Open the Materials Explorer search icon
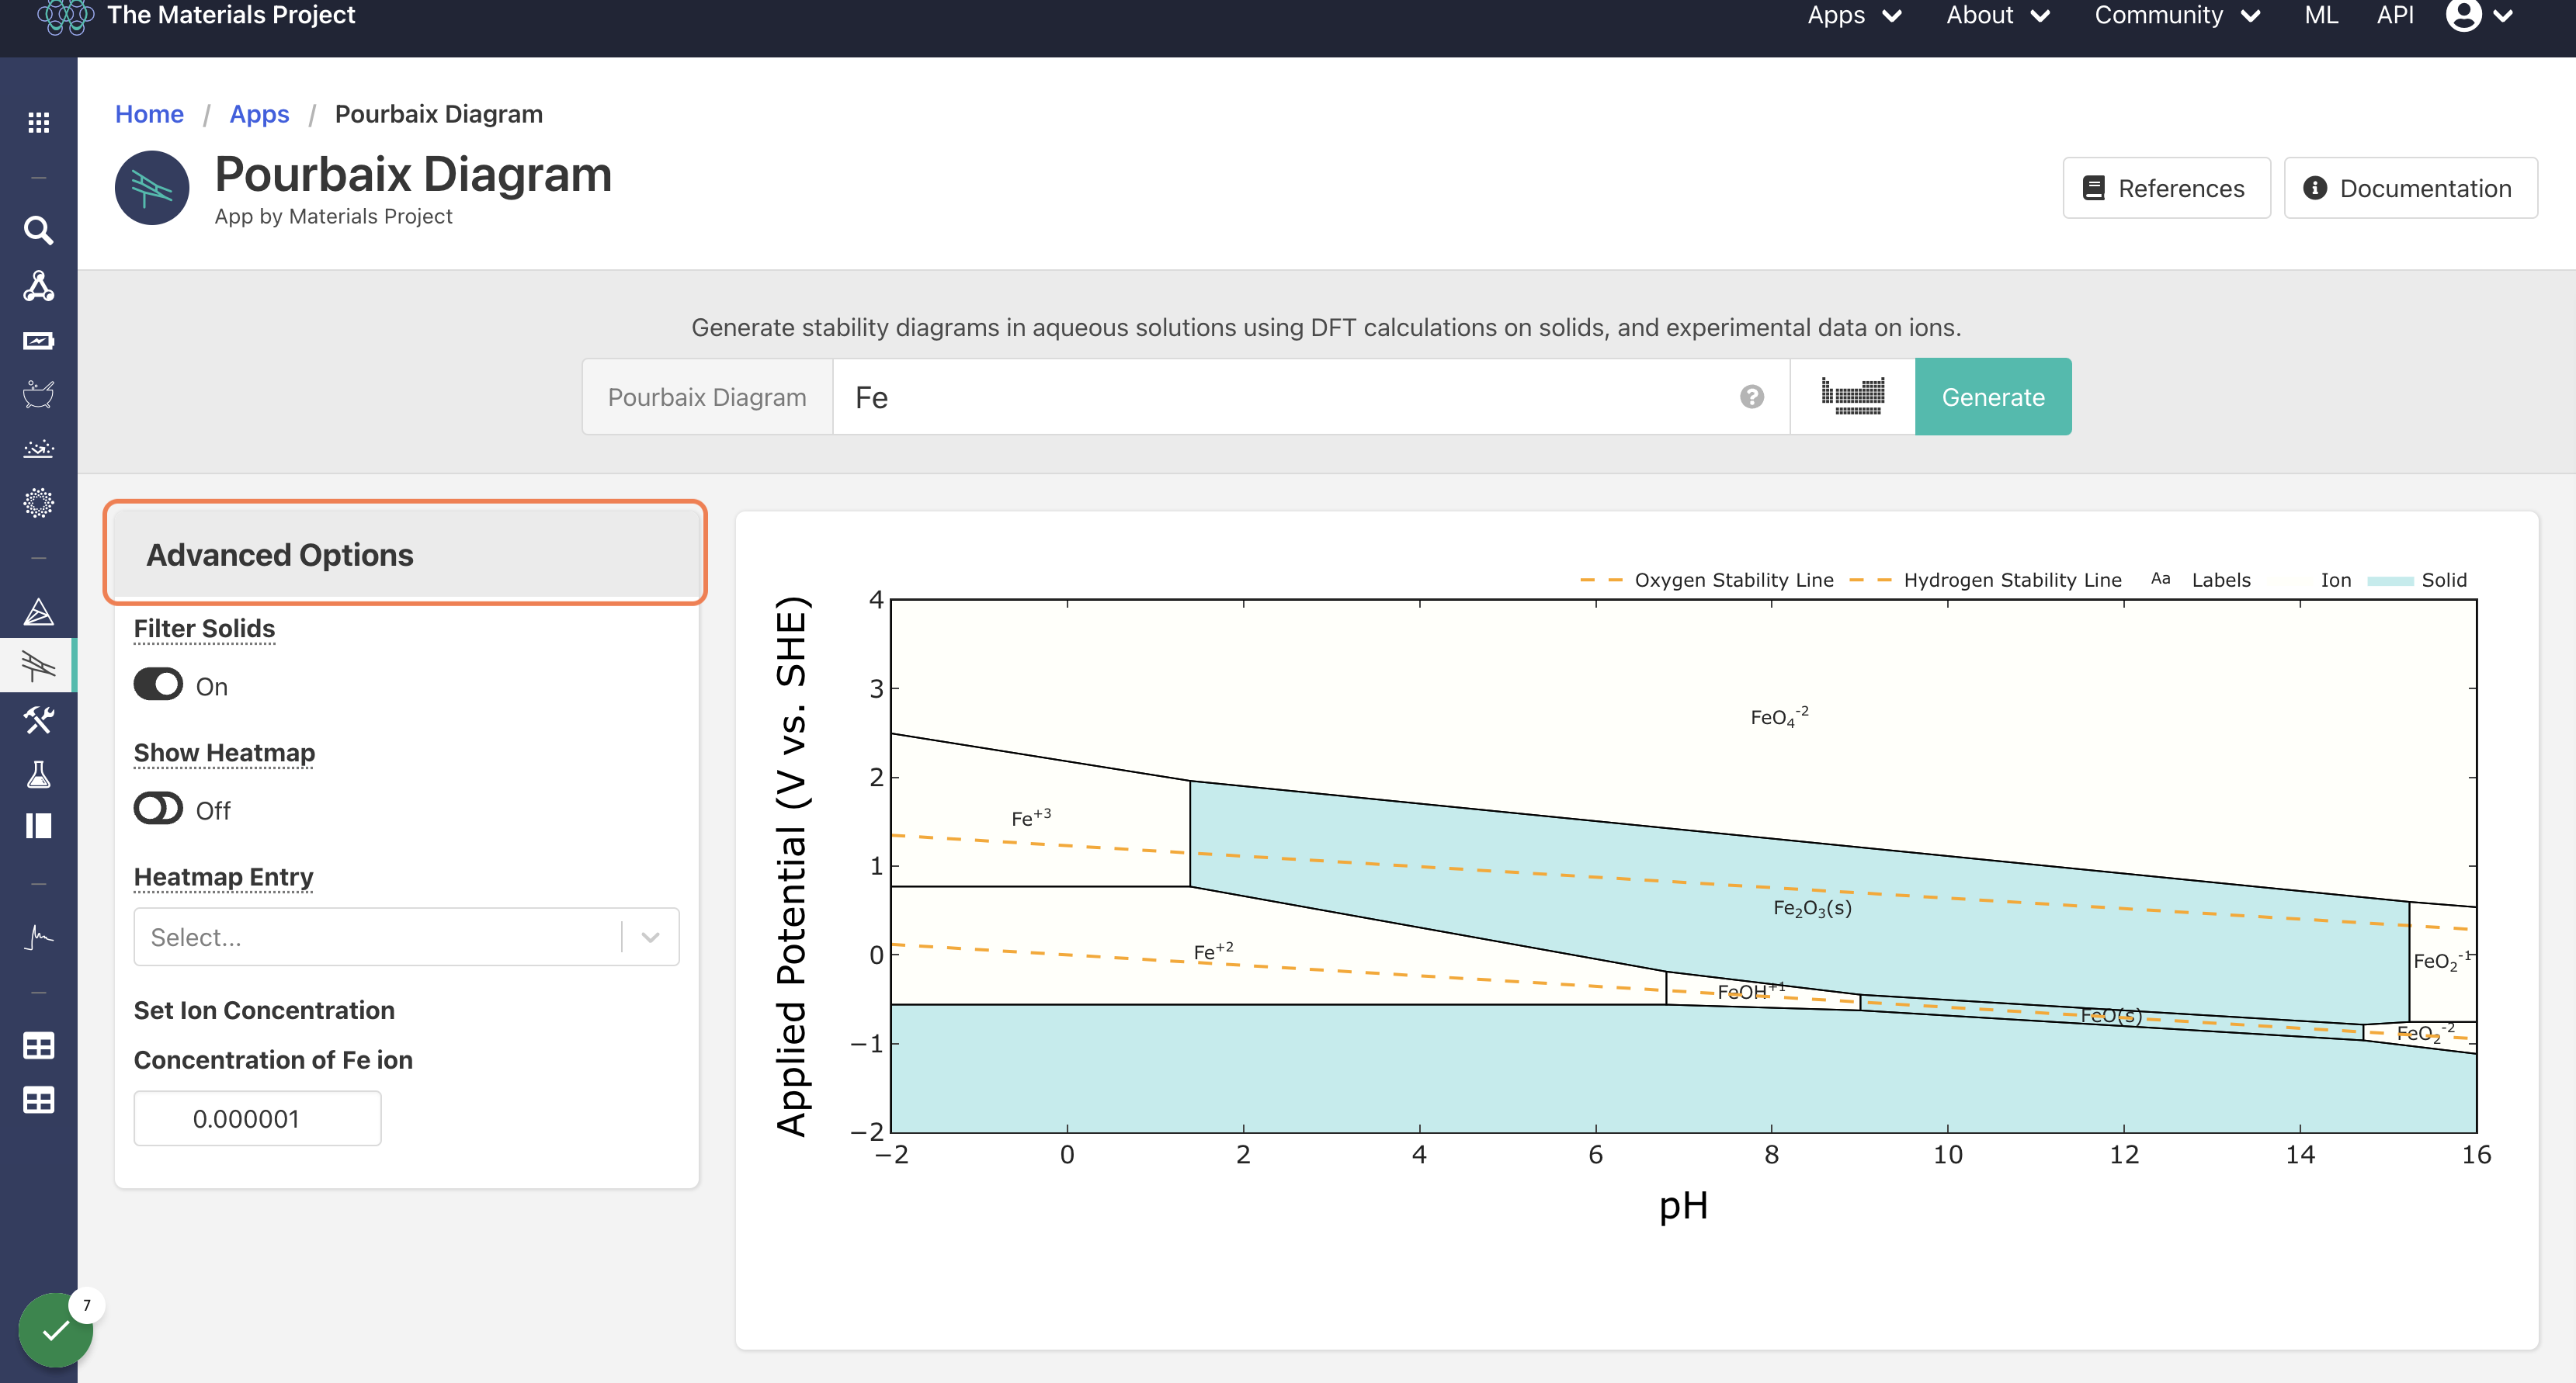This screenshot has width=2576, height=1383. tap(38, 230)
